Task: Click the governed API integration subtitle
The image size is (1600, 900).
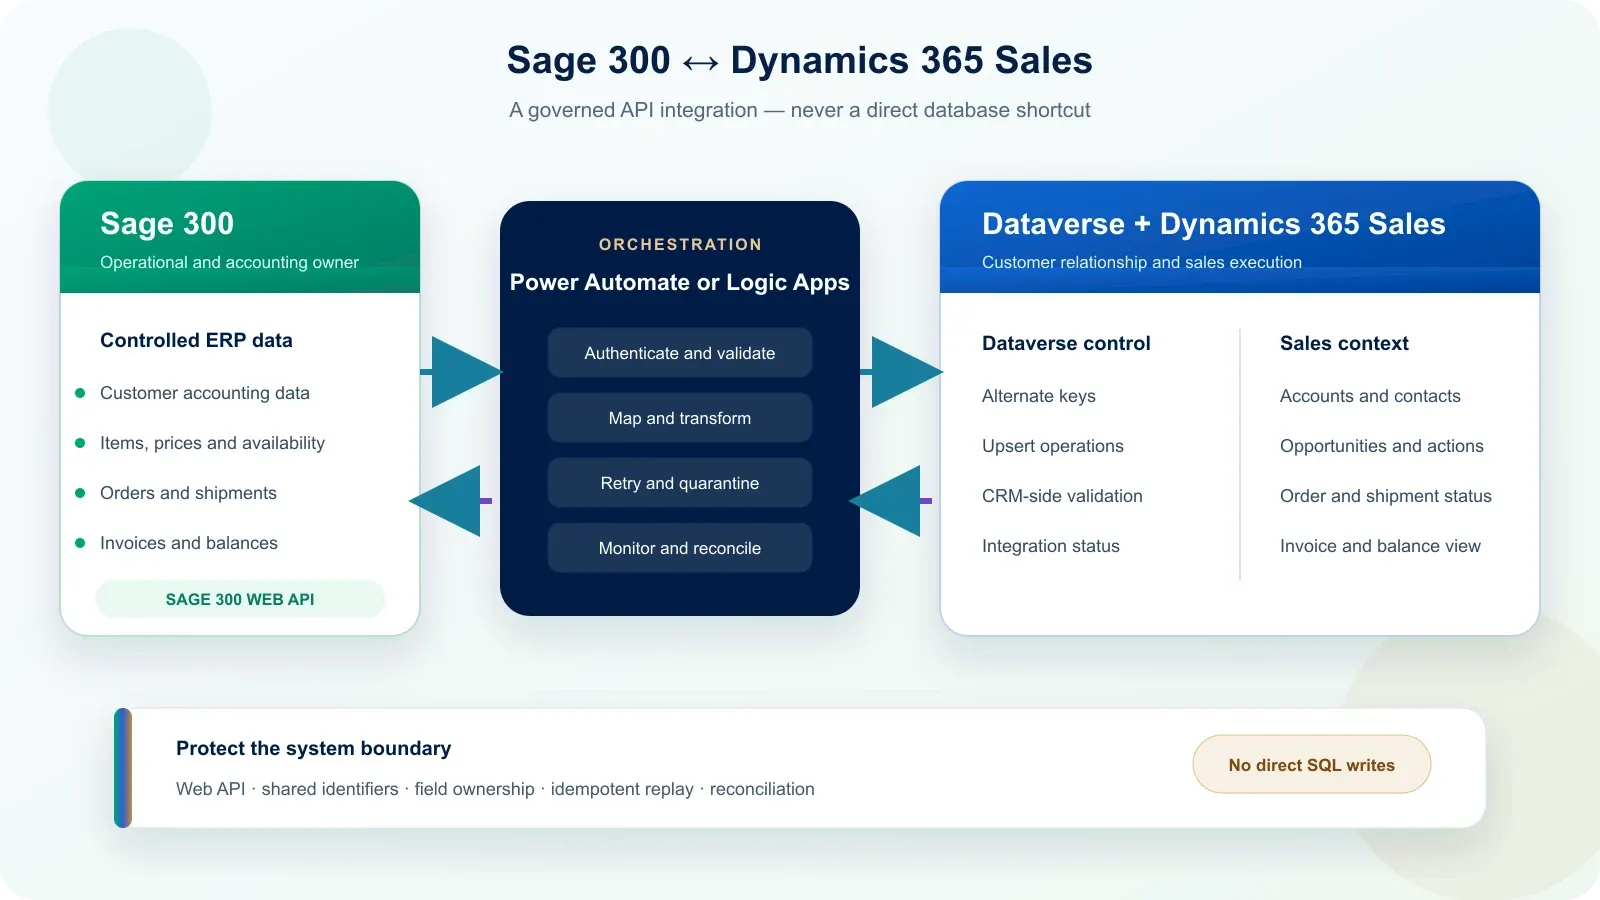Action: pyautogui.click(x=799, y=110)
